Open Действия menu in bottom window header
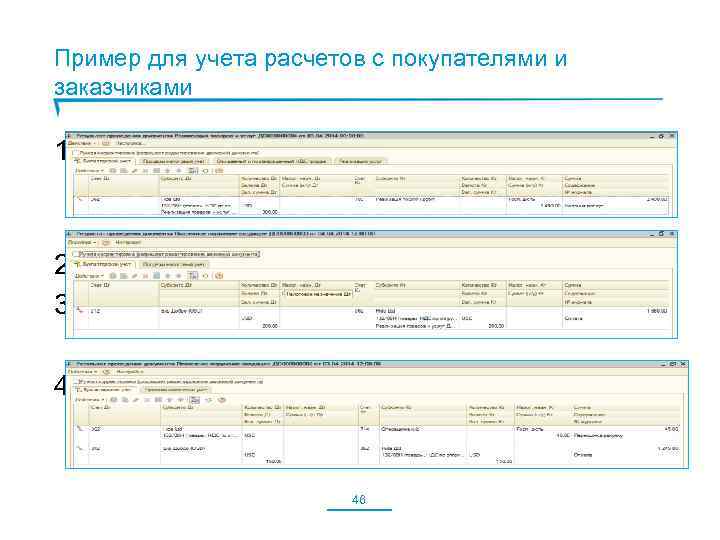Screen dimensions: 720x540 click(82, 371)
